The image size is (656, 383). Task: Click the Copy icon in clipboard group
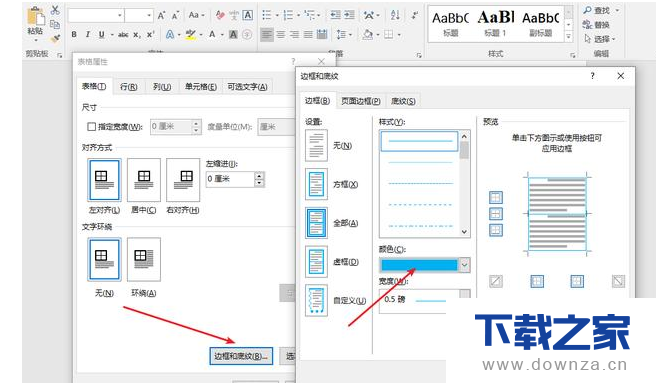coord(55,24)
